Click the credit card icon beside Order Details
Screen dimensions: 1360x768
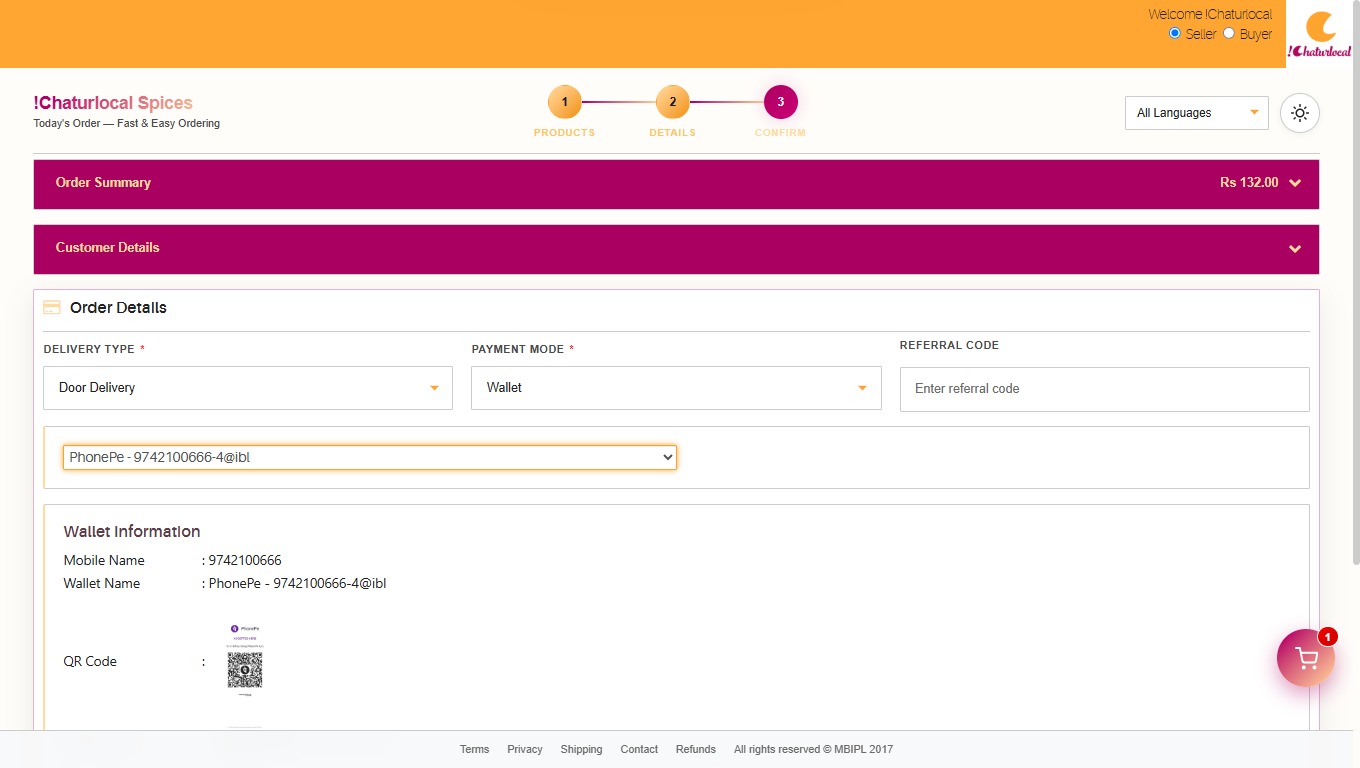pos(52,307)
